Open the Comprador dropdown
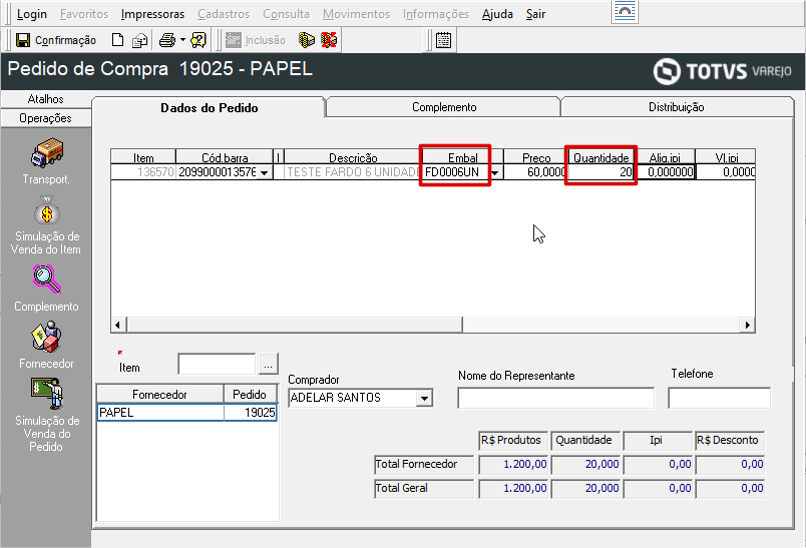Screen dimensions: 806x548 coord(424,398)
